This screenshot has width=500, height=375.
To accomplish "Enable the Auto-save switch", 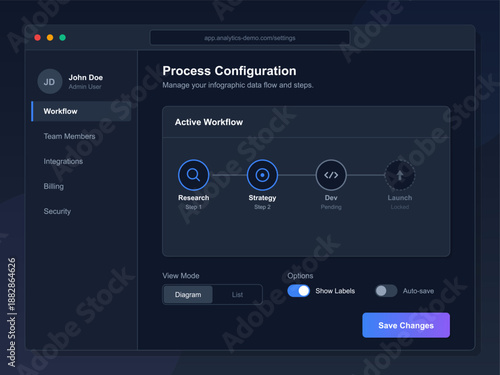I will [386, 291].
